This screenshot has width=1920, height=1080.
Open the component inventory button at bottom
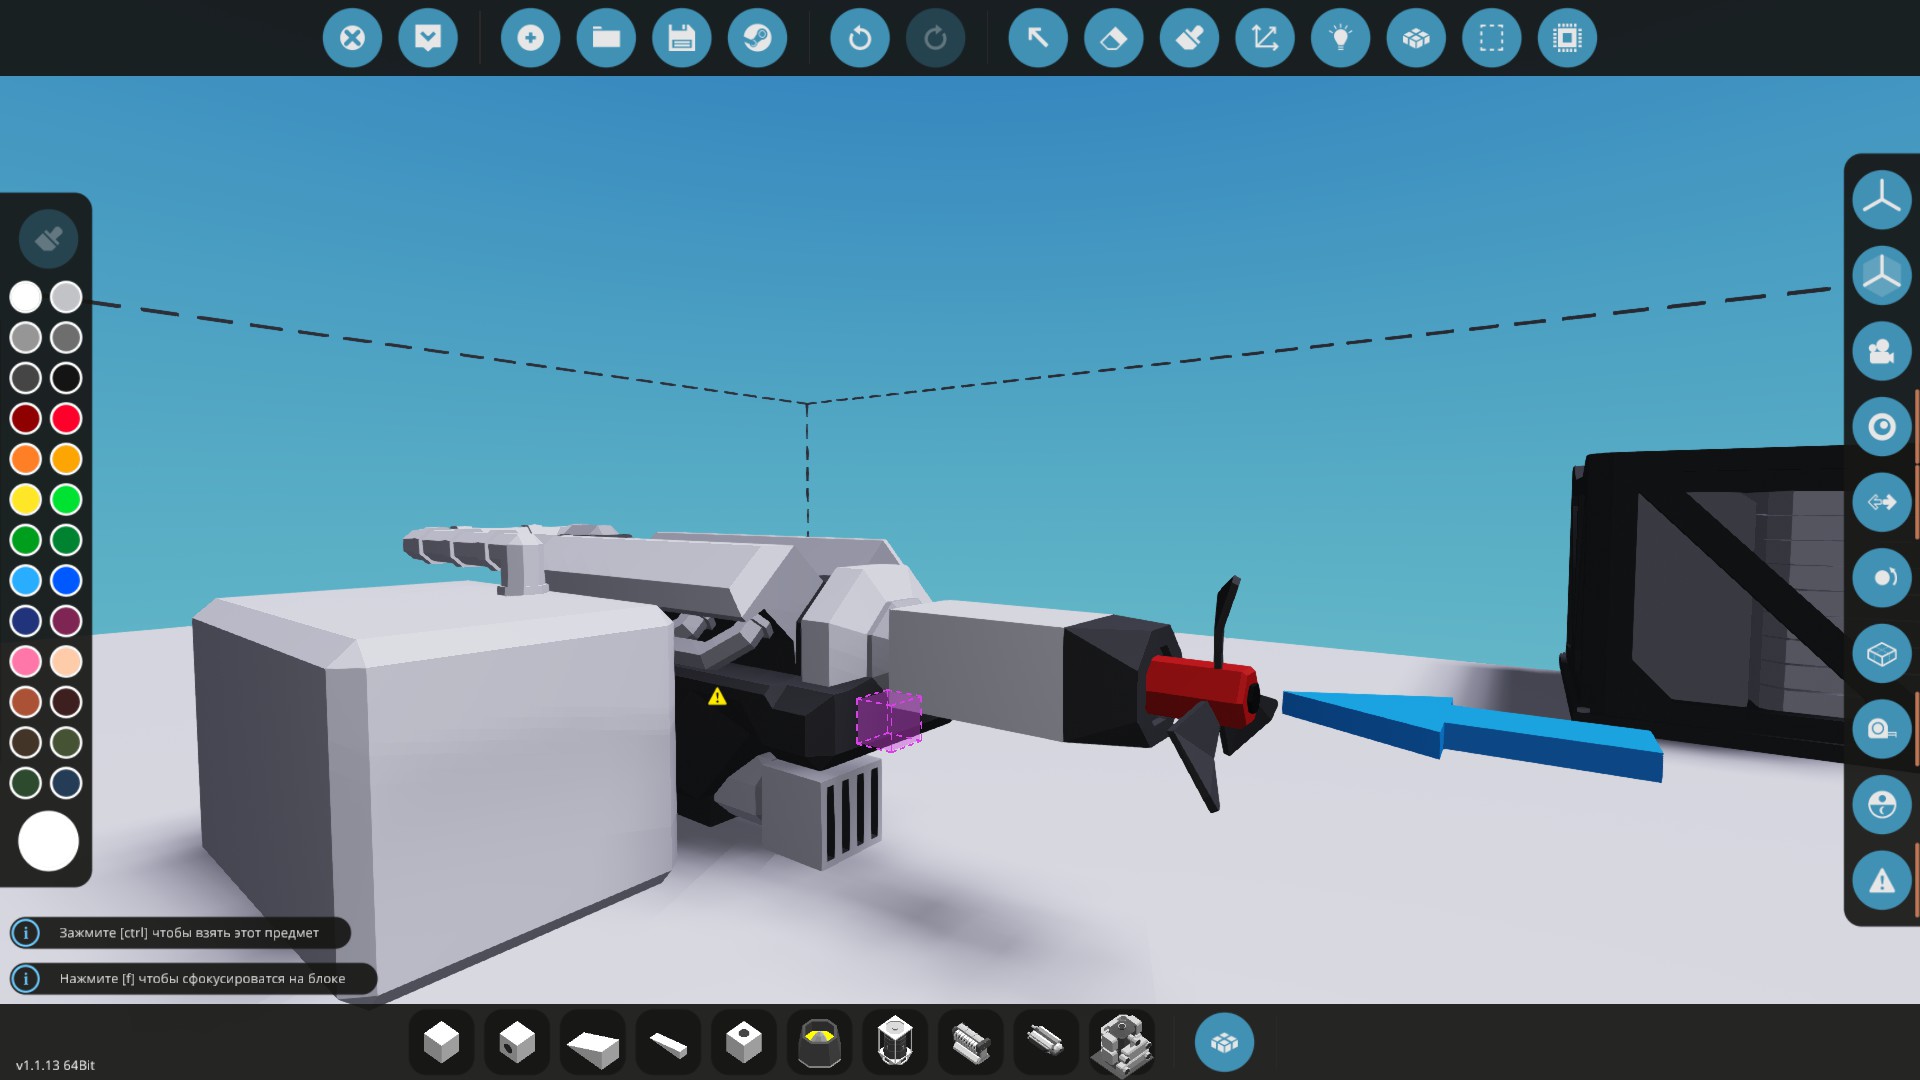coord(1224,1043)
